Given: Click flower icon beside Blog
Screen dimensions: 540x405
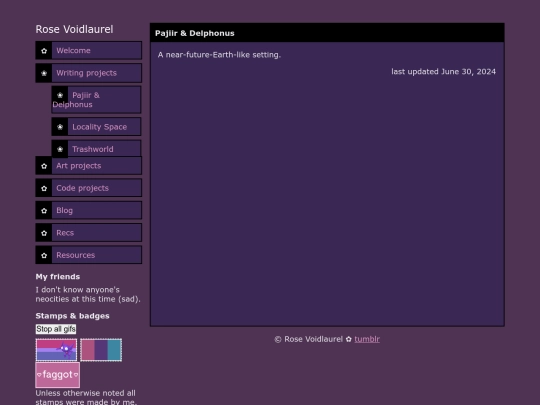Looking at the screenshot, I should point(44,211).
